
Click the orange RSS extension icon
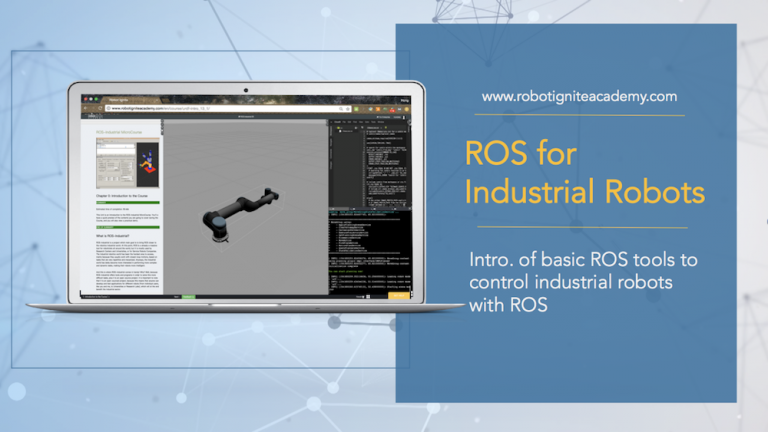pyautogui.click(x=378, y=109)
